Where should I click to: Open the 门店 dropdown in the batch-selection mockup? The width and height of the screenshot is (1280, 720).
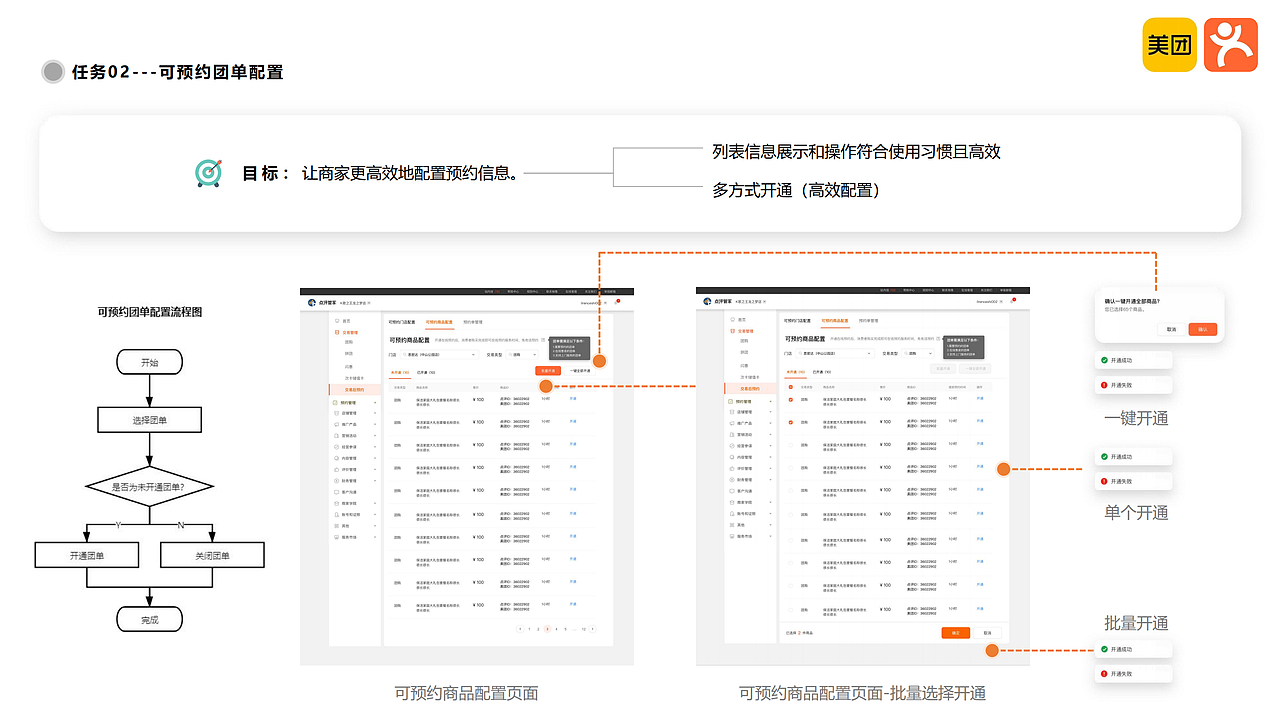coord(835,353)
